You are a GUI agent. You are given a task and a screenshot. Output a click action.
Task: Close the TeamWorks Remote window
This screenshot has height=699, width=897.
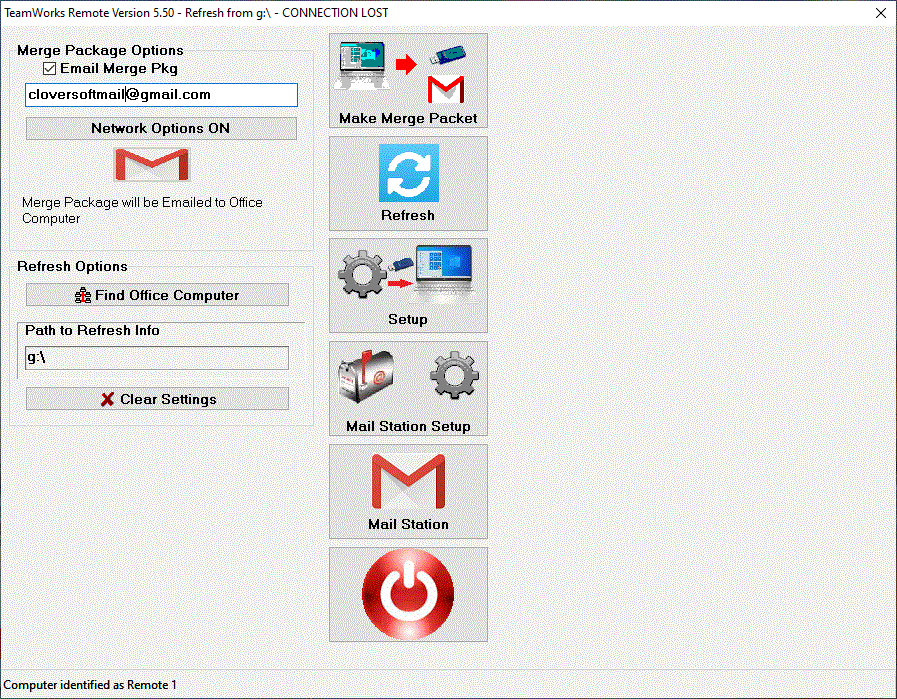tap(881, 13)
